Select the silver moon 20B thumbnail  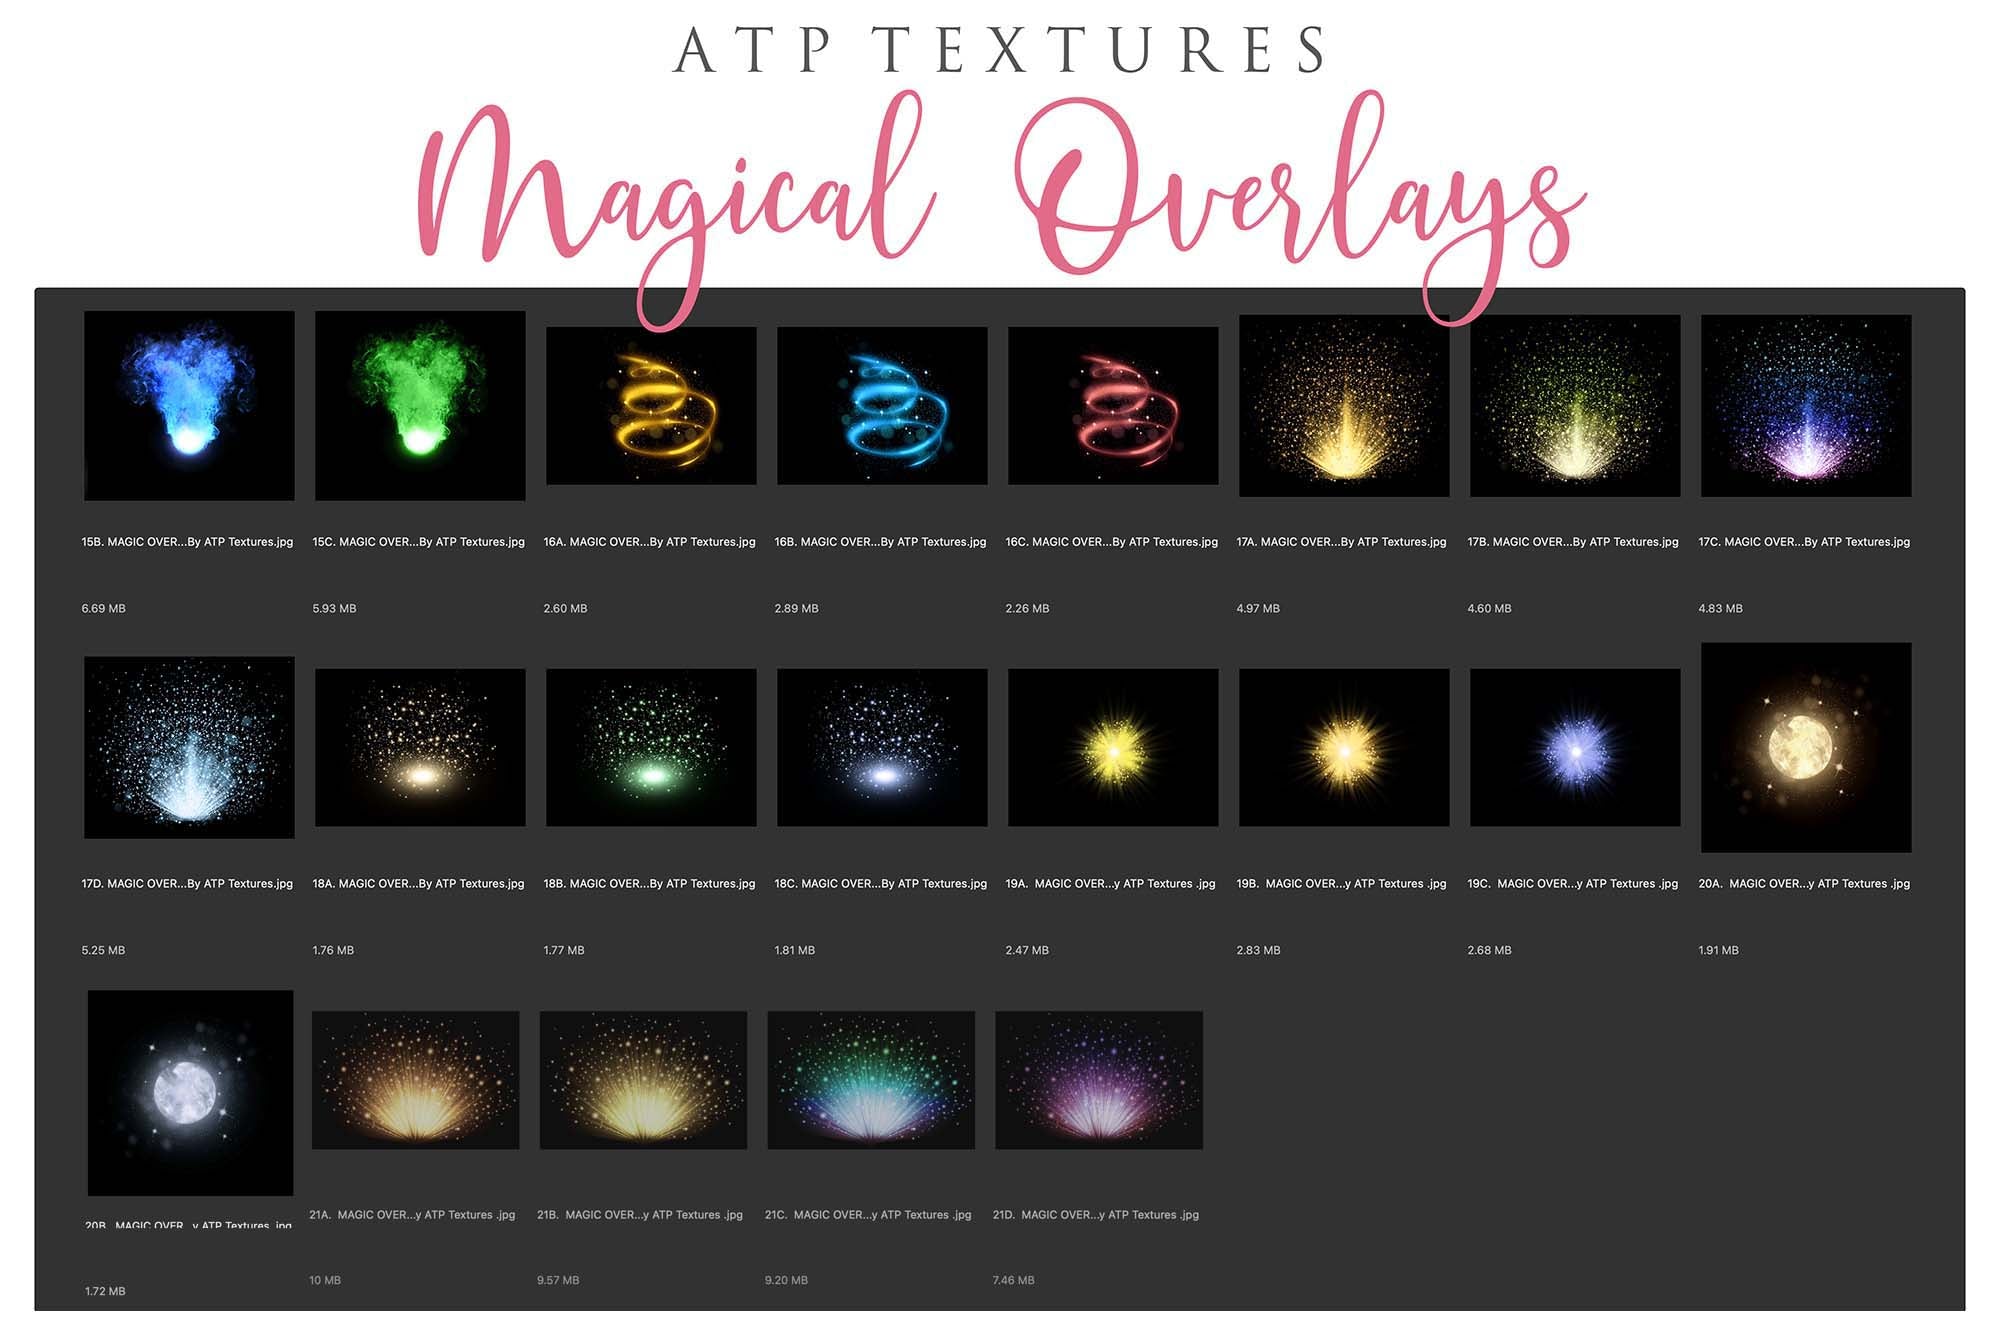pos(190,1092)
